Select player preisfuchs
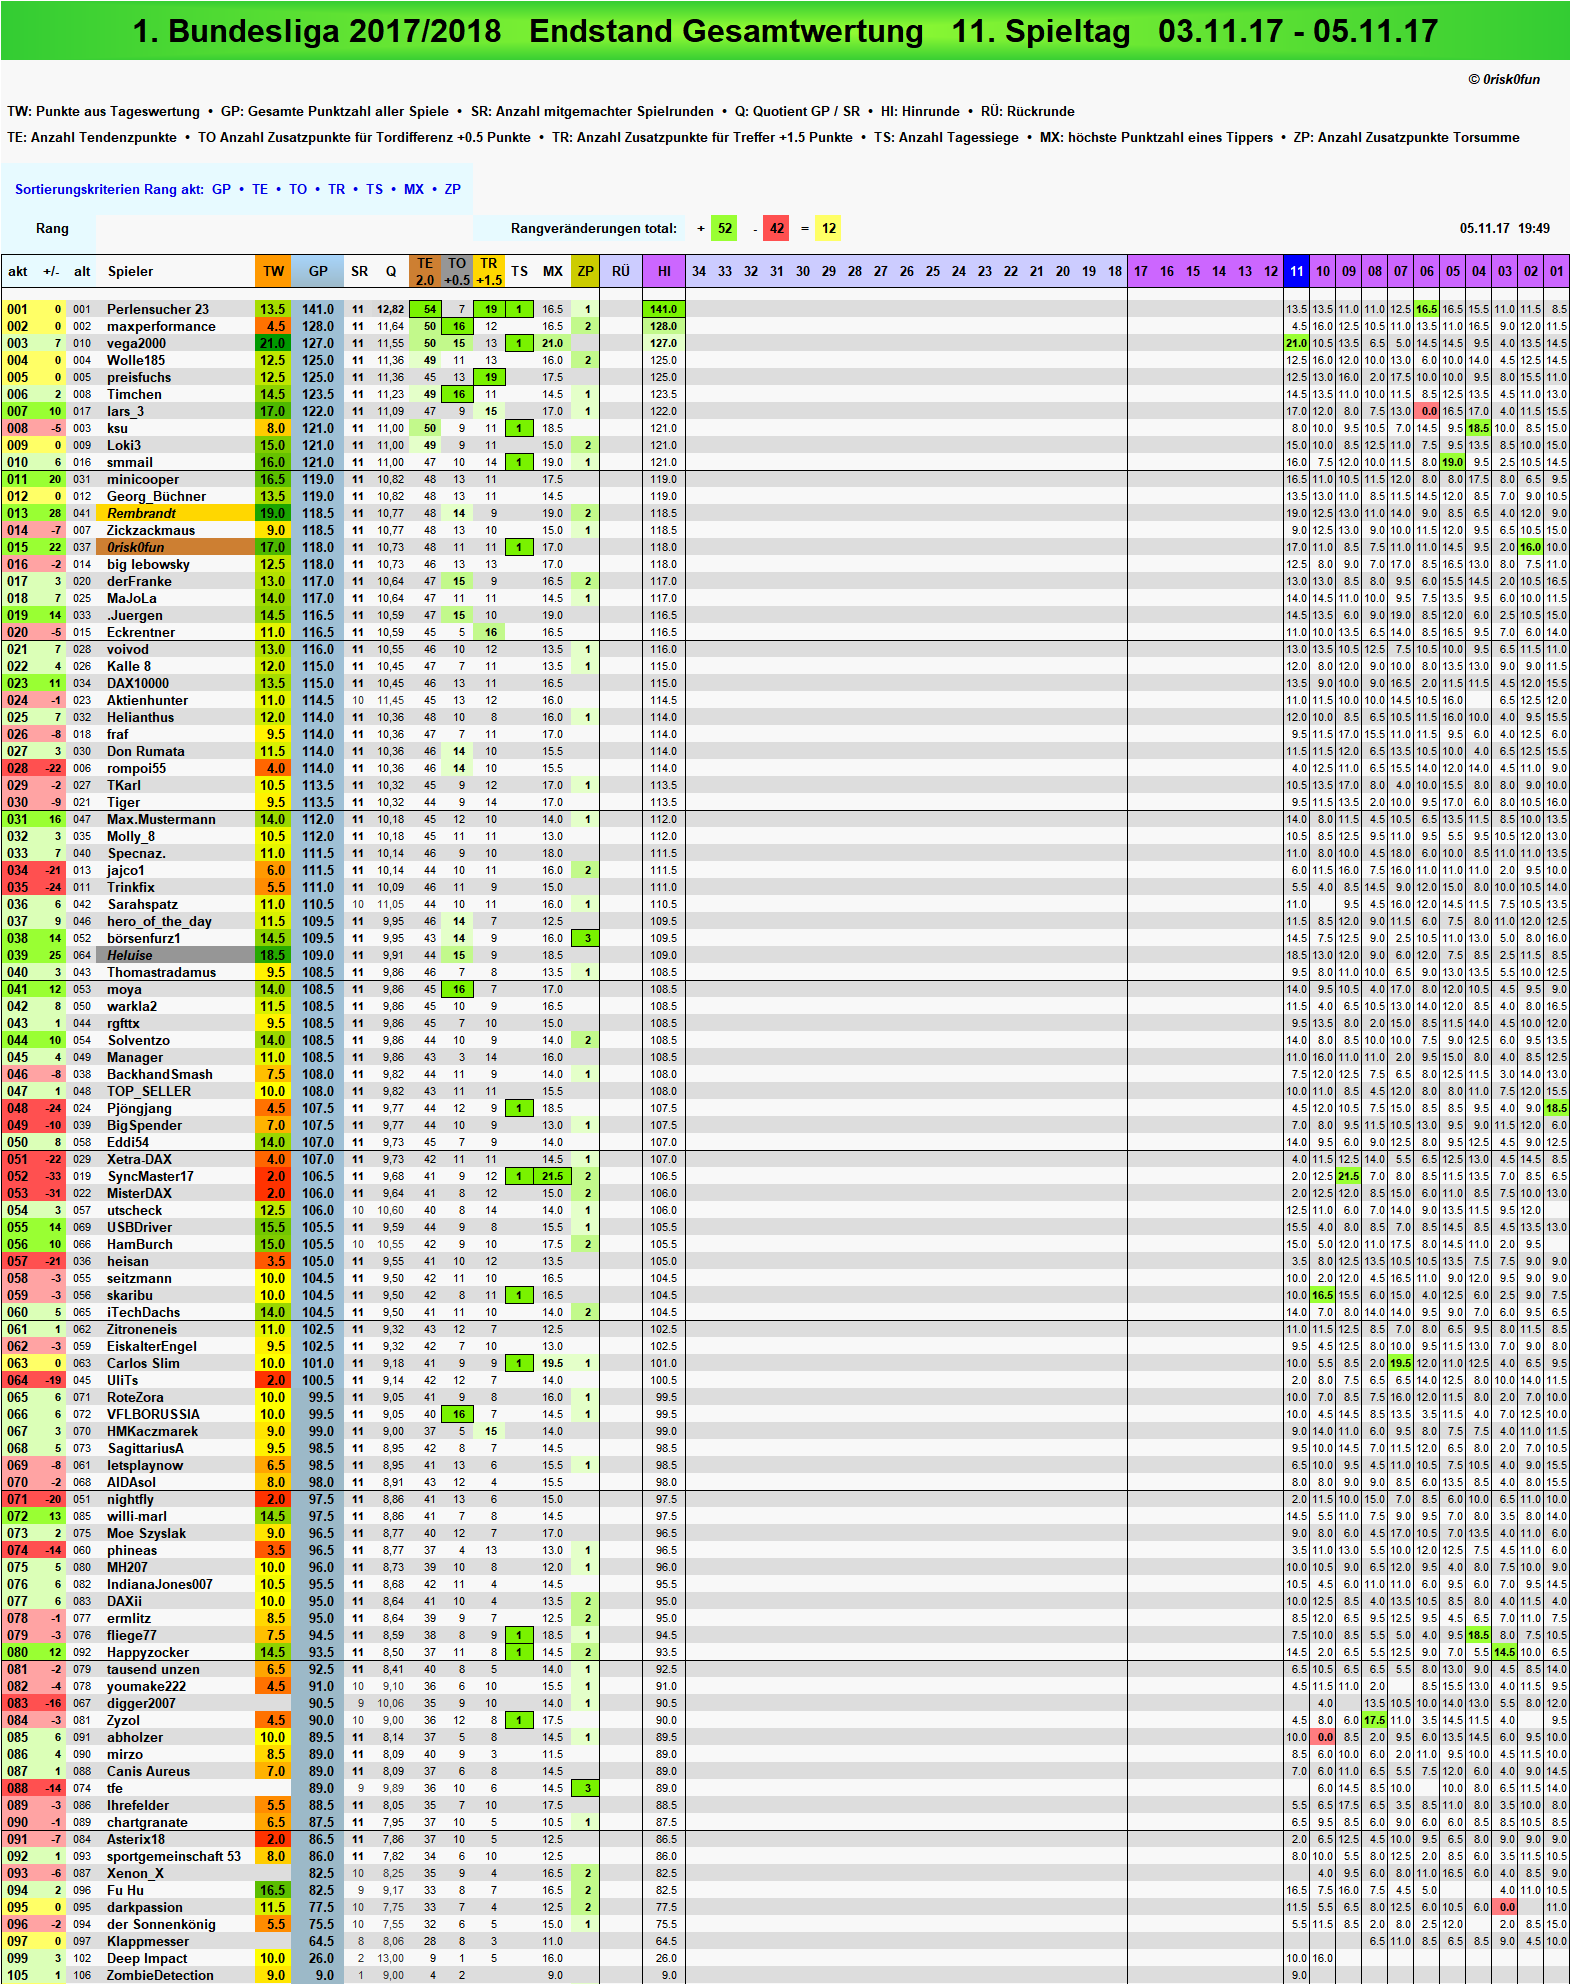Screen dimensions: 1570x1984 point(139,377)
